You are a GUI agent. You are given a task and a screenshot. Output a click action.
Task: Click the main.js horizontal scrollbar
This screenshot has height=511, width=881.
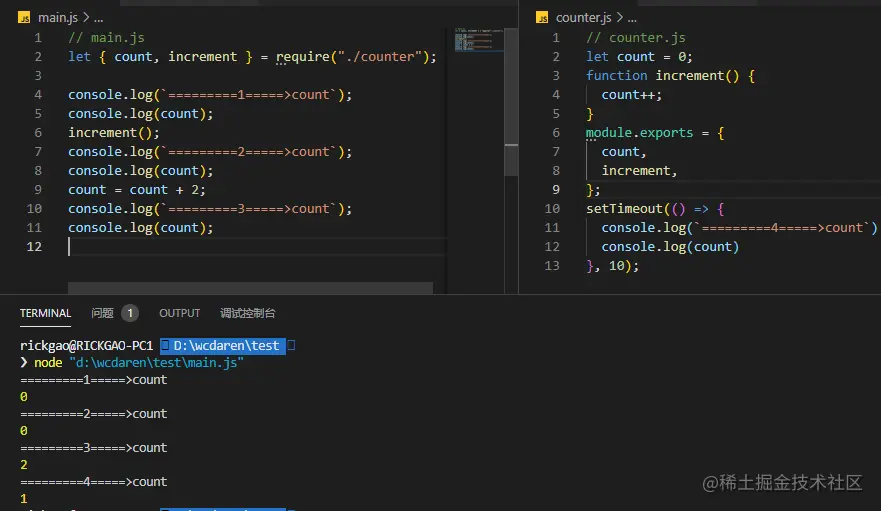tap(251, 288)
